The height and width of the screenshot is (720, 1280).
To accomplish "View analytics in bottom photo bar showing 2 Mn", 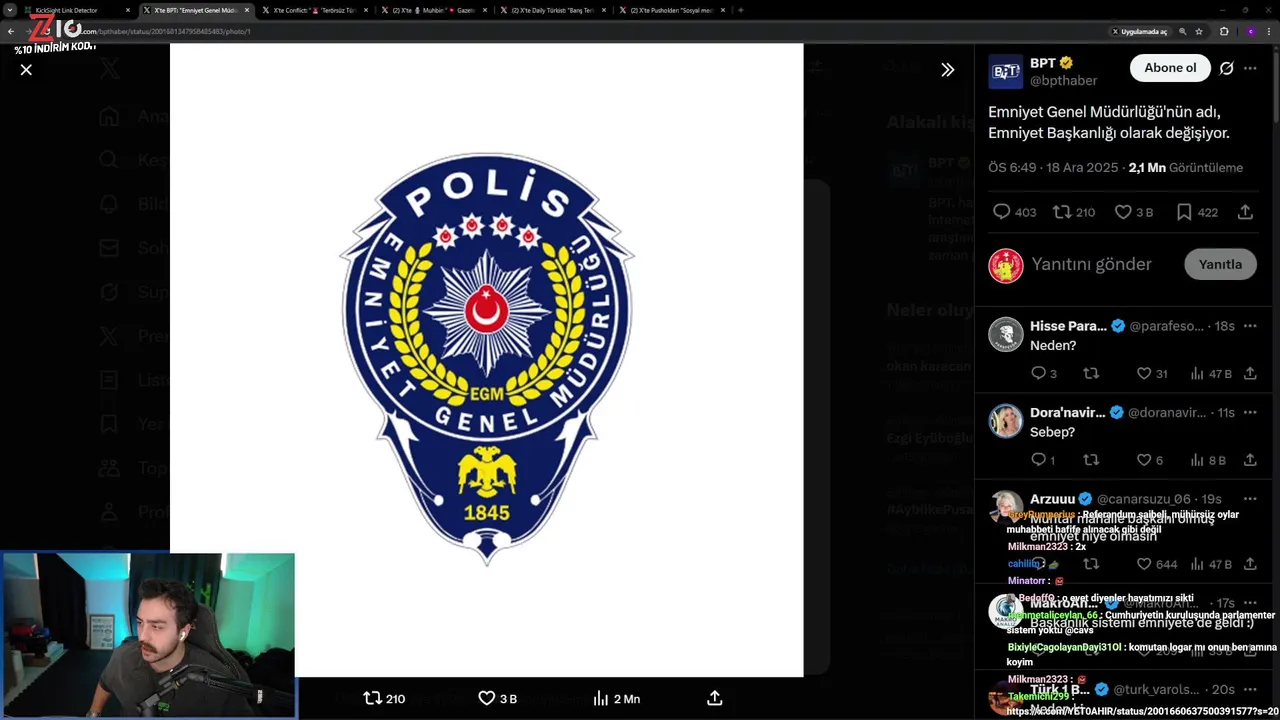I will [x=617, y=698].
